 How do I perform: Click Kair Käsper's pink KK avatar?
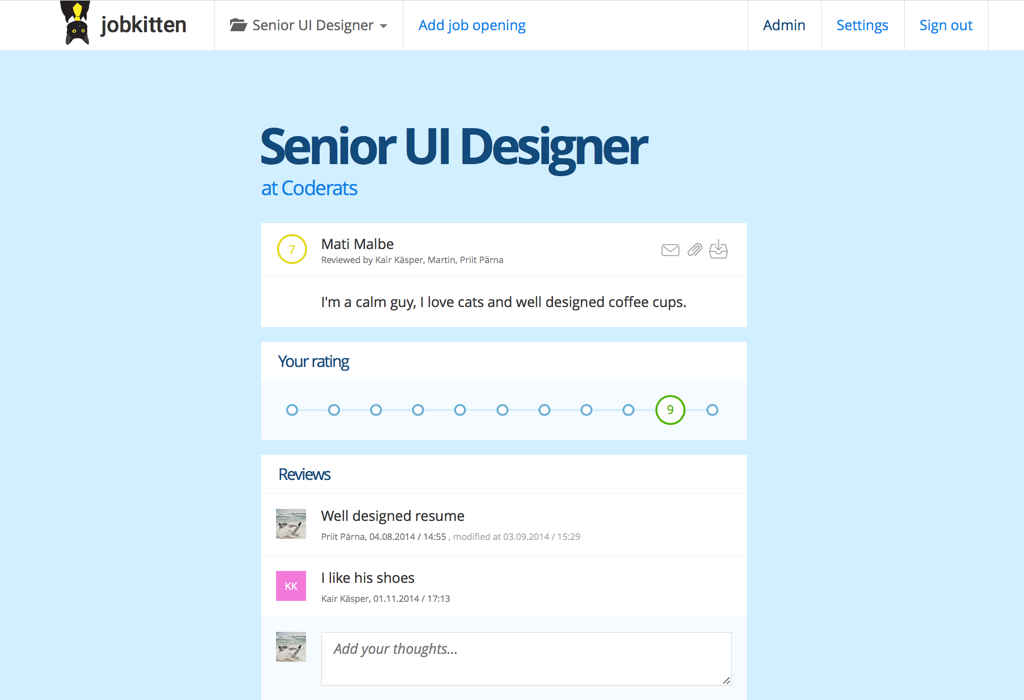291,586
